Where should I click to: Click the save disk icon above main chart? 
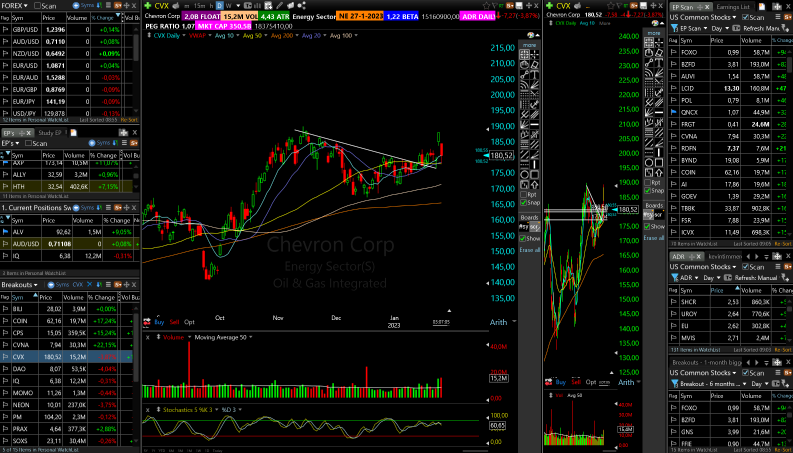(x=519, y=6)
